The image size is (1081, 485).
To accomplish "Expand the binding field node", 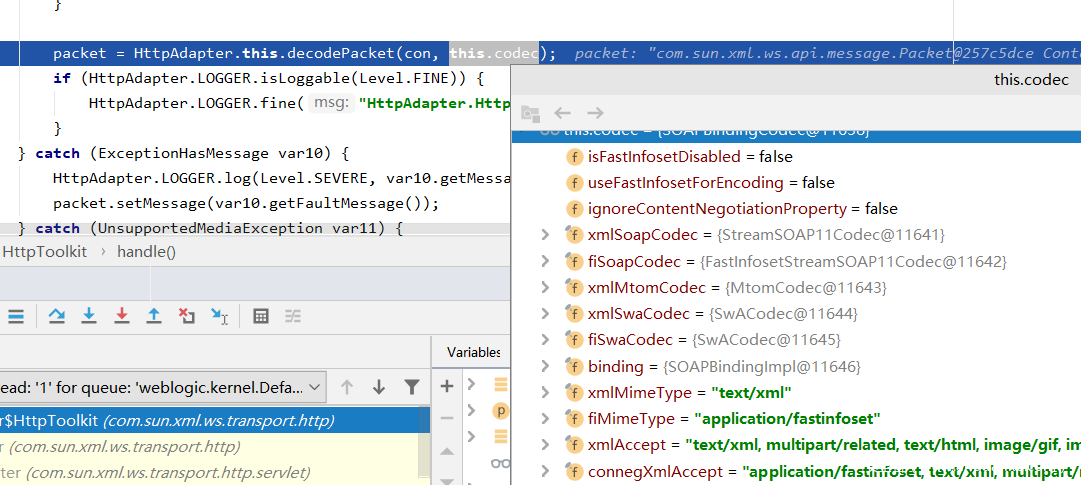I will pyautogui.click(x=545, y=366).
